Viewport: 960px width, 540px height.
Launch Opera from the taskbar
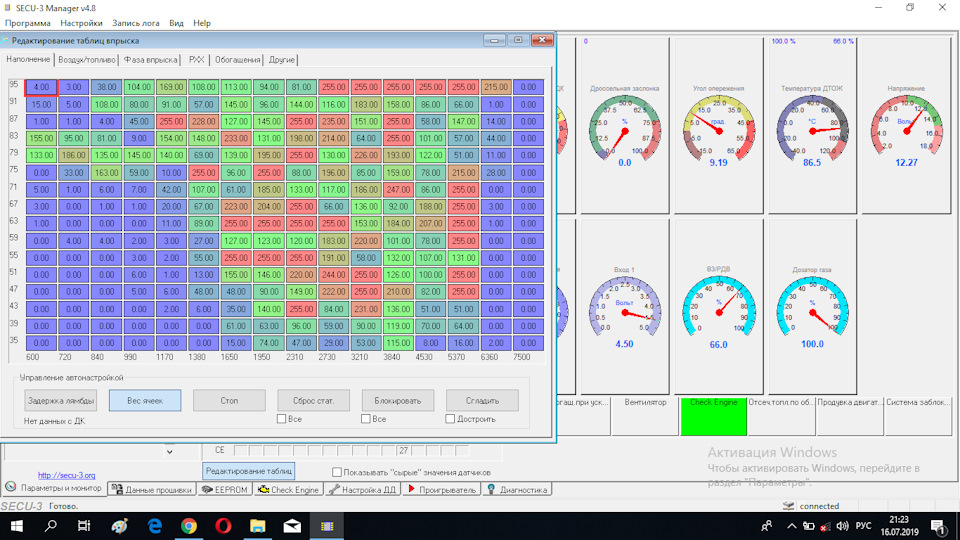pyautogui.click(x=223, y=526)
